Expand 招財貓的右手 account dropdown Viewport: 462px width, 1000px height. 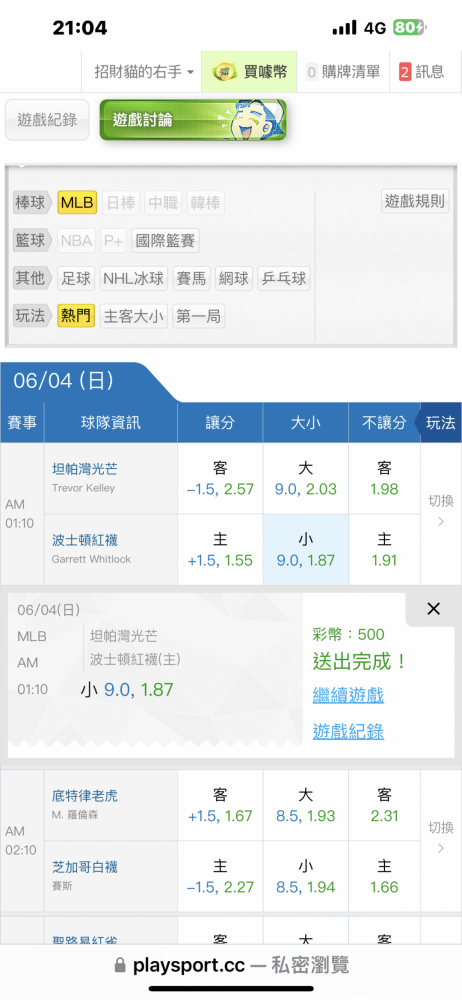145,72
